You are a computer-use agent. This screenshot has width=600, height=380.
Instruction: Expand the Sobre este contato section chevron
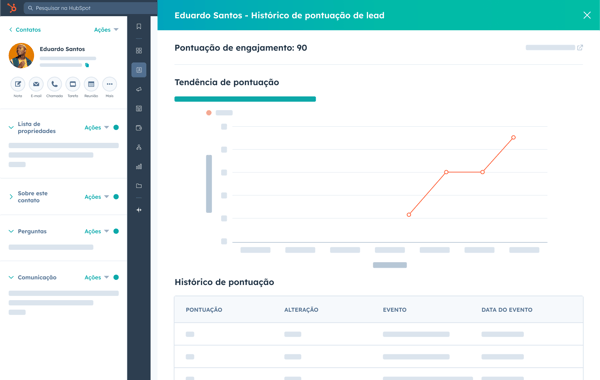point(11,197)
